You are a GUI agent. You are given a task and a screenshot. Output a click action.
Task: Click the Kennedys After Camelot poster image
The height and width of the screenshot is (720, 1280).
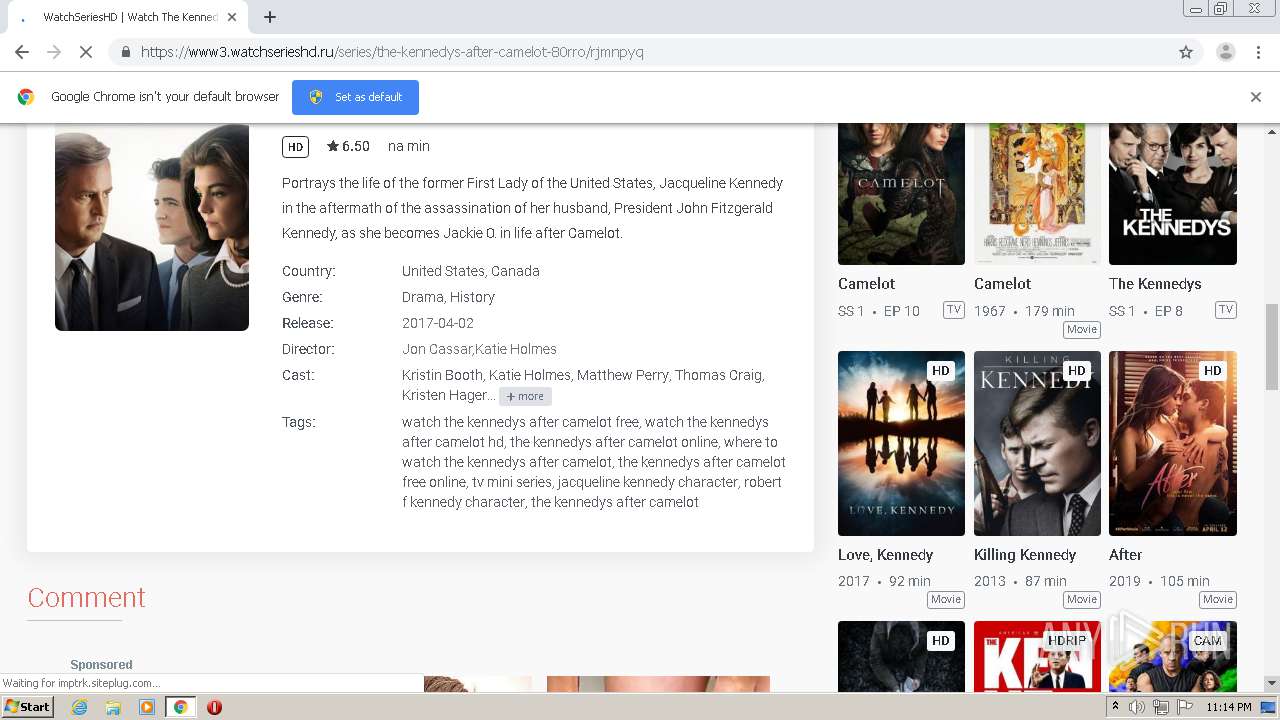[152, 227]
